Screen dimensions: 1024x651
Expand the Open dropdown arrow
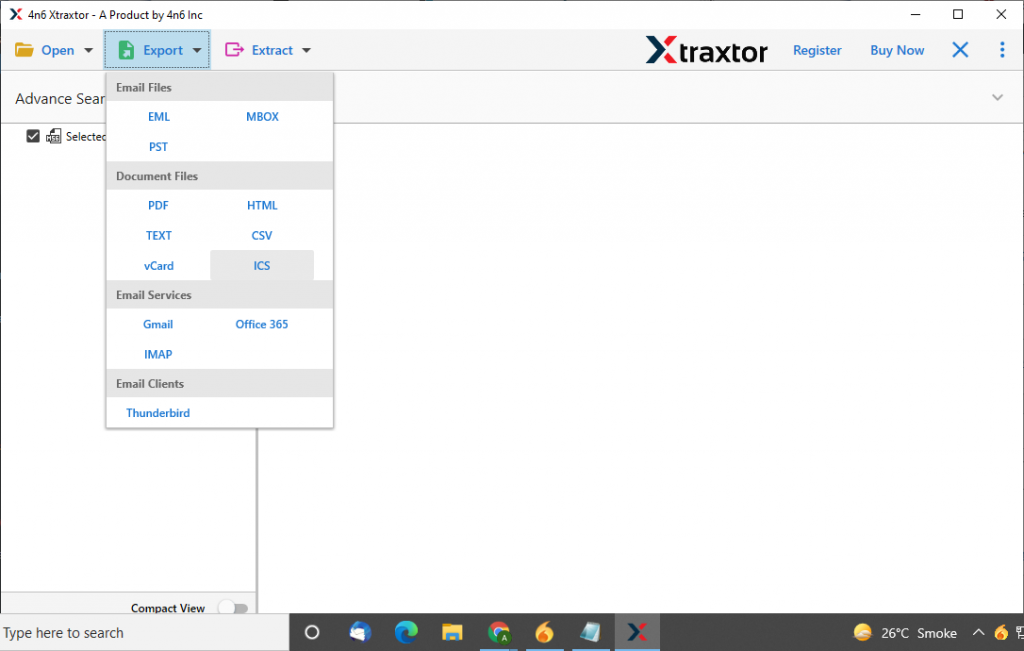pos(88,50)
